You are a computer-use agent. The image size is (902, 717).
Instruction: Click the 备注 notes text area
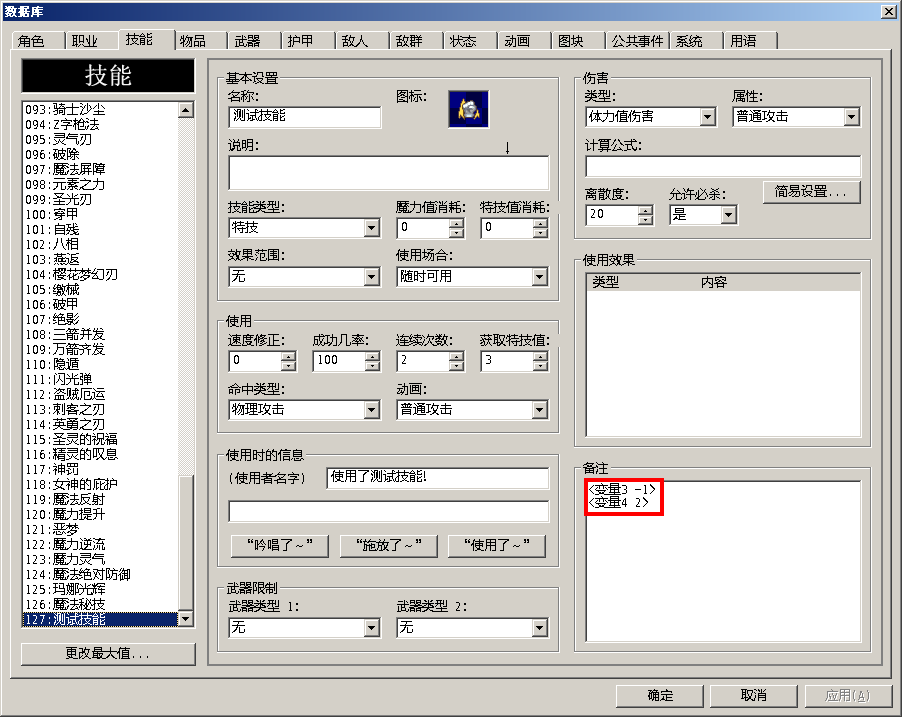point(723,561)
